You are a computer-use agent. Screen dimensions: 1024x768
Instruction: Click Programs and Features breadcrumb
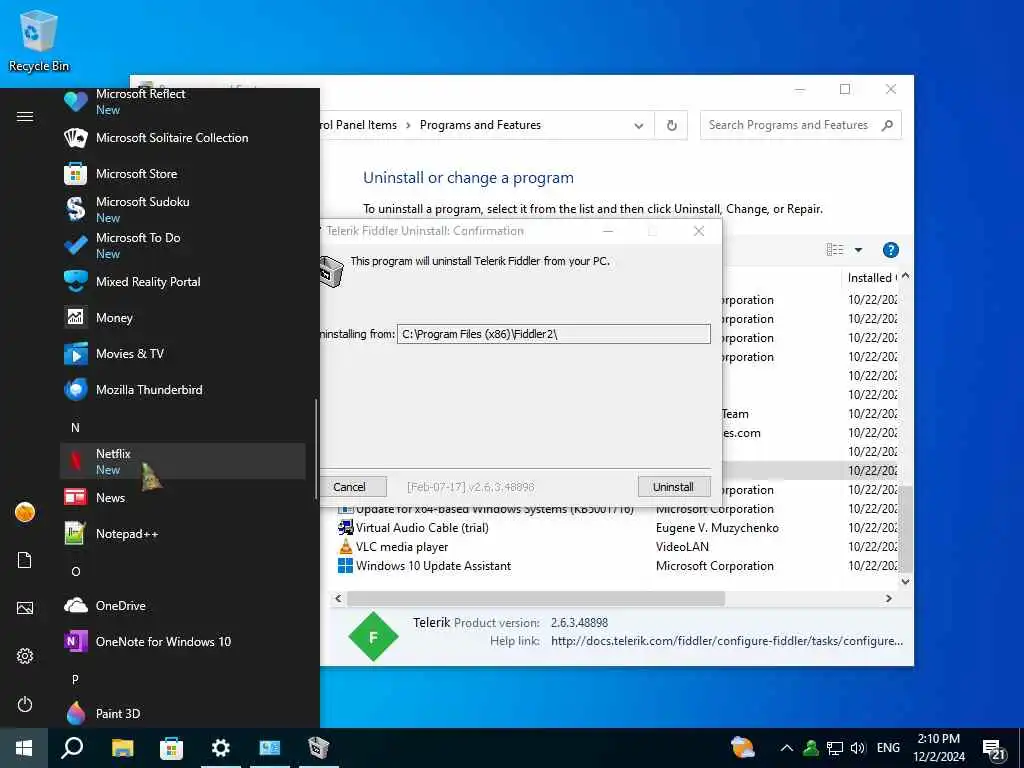pos(480,125)
